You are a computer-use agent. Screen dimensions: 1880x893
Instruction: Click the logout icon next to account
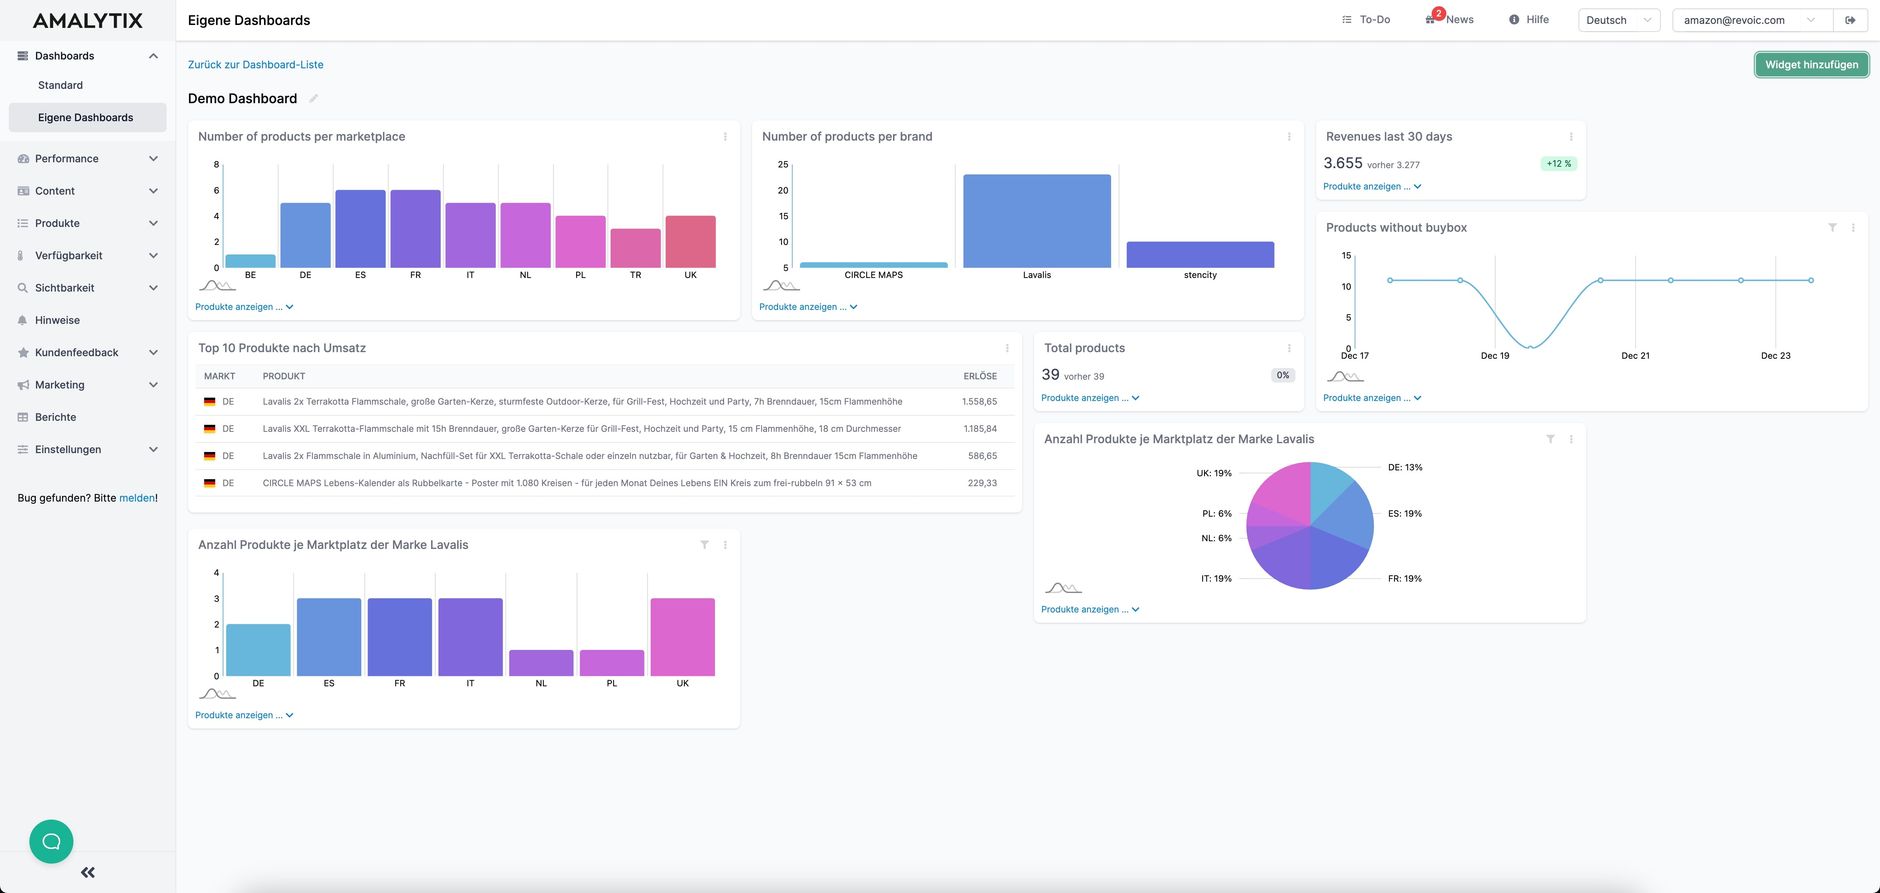(1850, 20)
